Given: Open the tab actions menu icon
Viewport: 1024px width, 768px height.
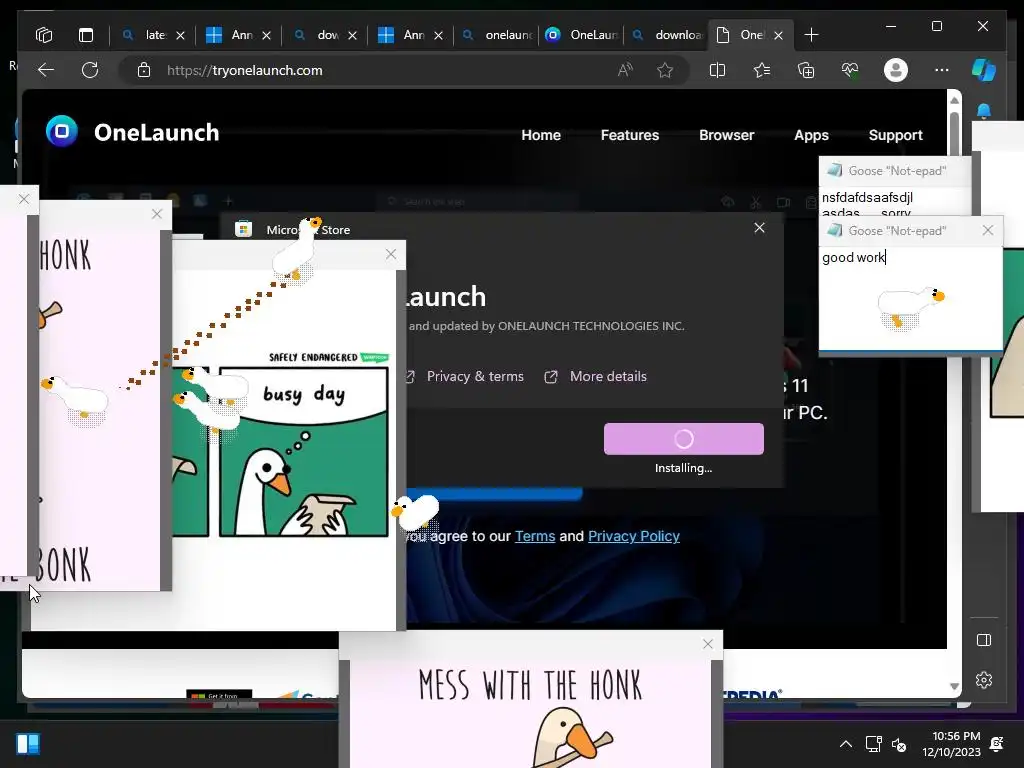Looking at the screenshot, I should [86, 35].
